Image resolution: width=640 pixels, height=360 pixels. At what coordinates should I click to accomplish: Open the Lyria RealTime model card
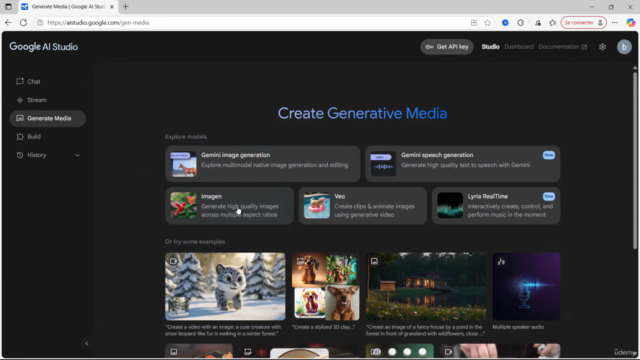coord(496,205)
